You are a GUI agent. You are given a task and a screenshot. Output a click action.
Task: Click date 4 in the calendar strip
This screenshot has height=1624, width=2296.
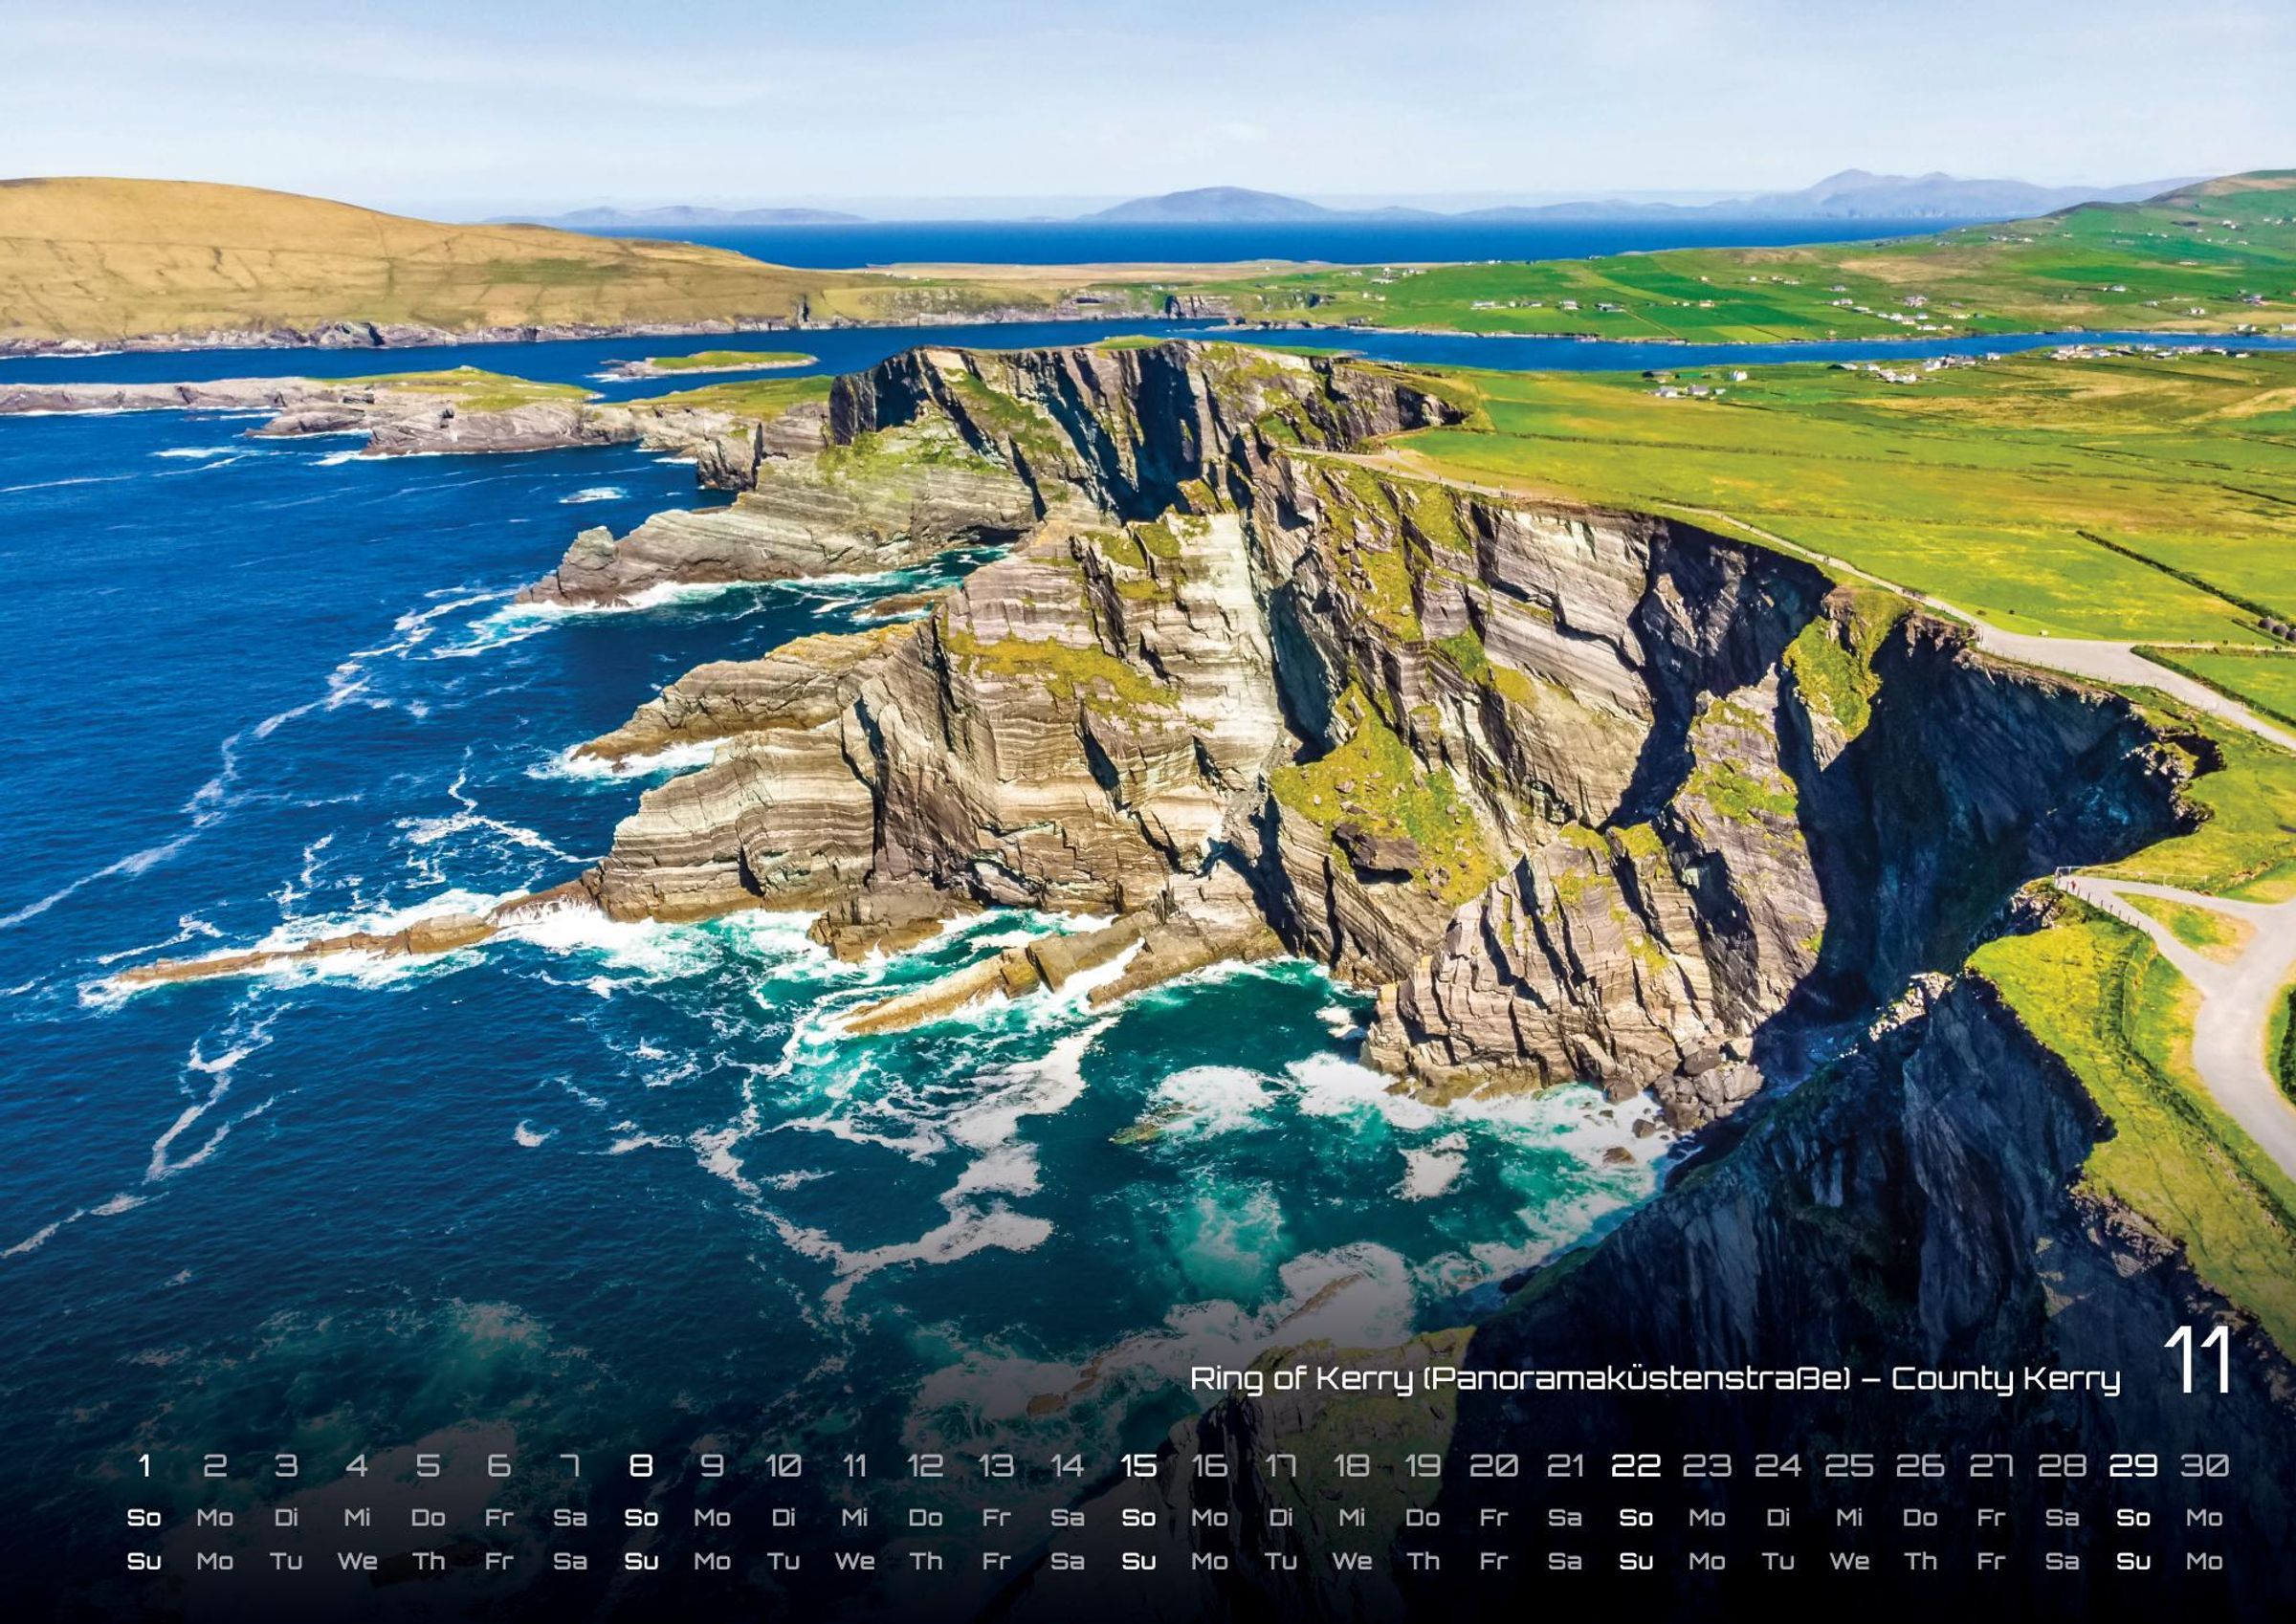coord(357,1466)
